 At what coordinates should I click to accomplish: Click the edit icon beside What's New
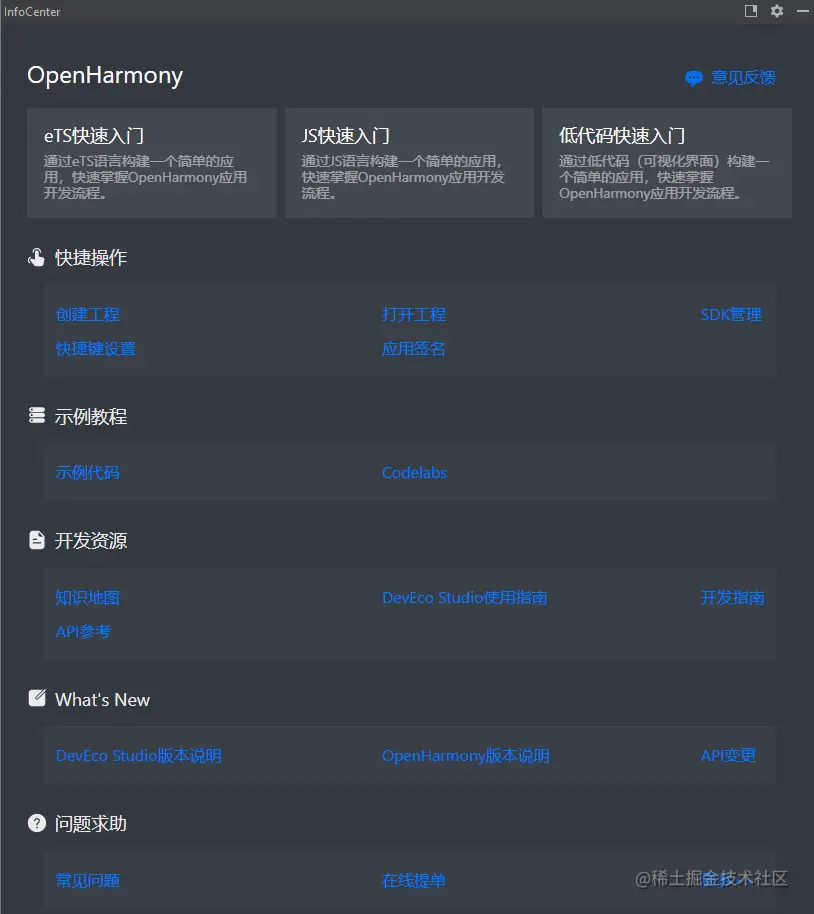37,698
